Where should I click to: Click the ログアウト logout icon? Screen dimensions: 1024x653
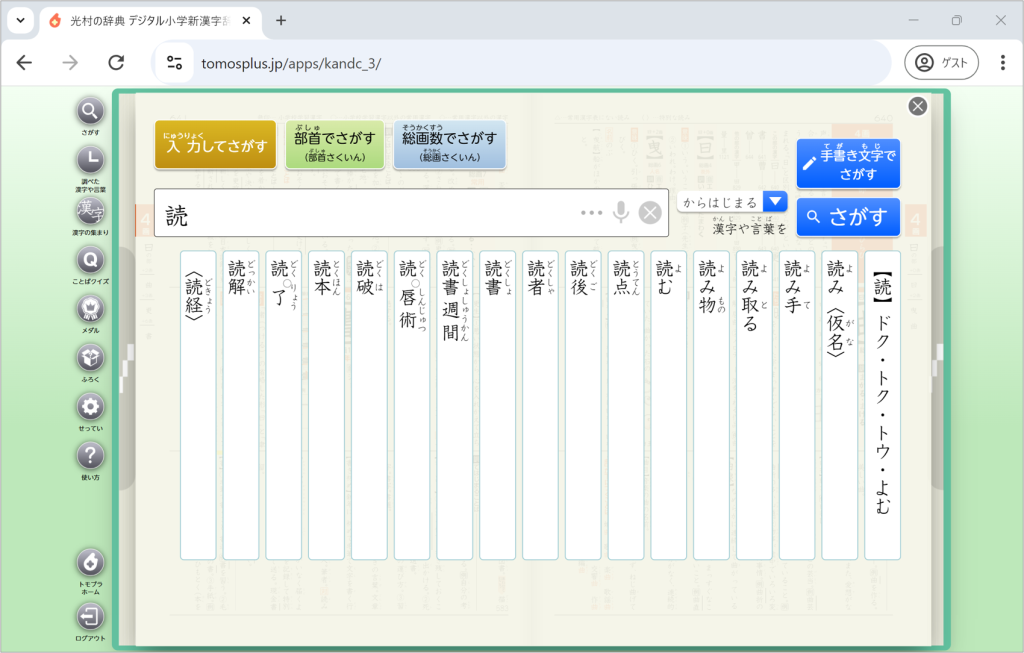click(90, 617)
